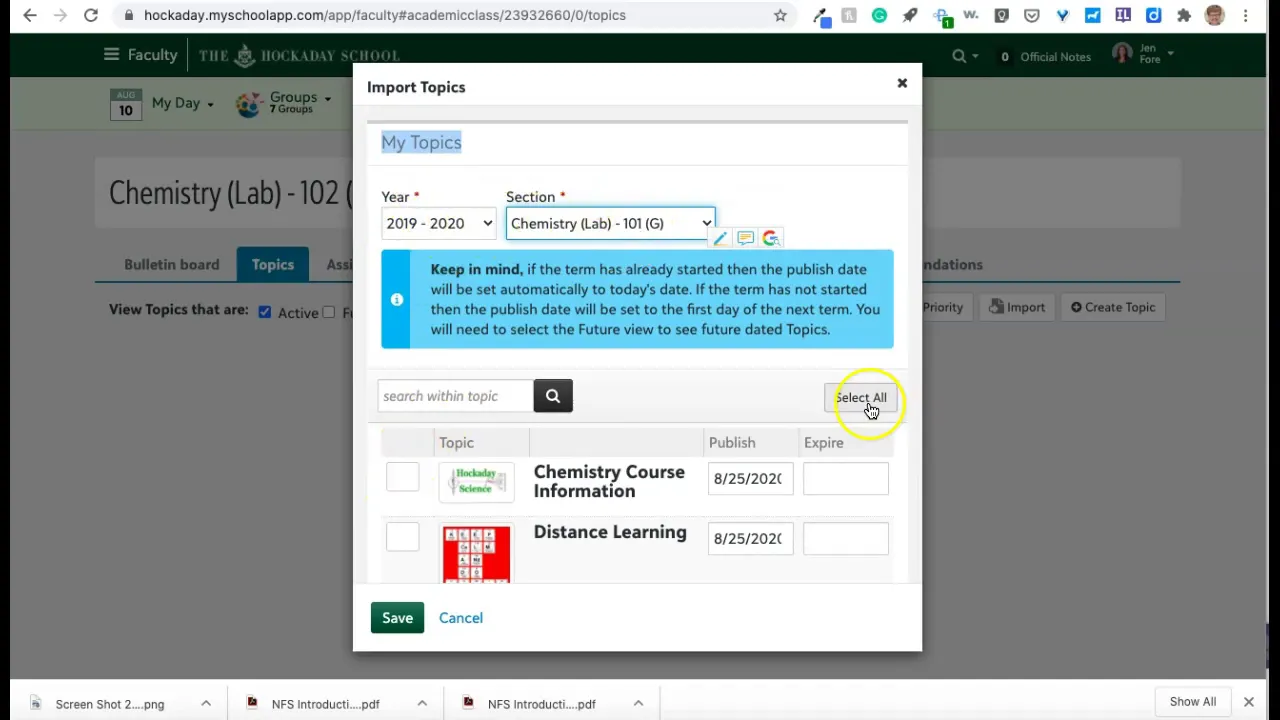Check the Distance Learning topic checkbox
The image size is (1280, 720).
[403, 536]
